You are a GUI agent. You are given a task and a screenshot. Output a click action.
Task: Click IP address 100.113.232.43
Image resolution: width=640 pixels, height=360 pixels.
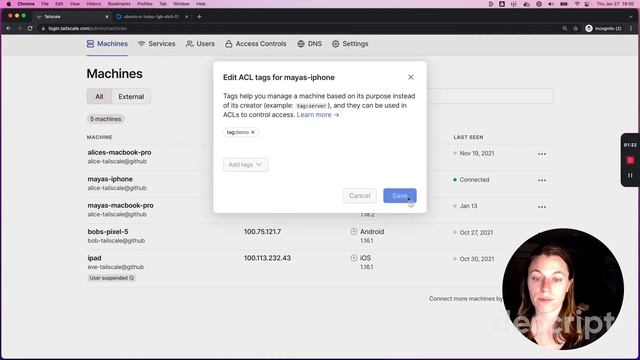click(x=267, y=258)
